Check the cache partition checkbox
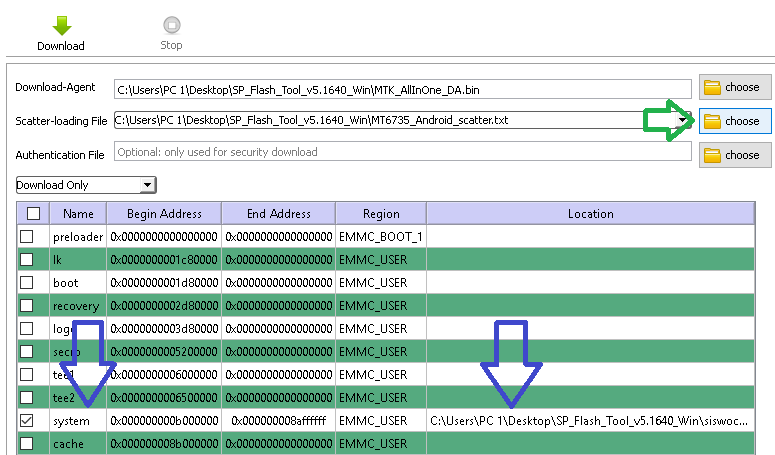775x455 pixels. [27, 443]
